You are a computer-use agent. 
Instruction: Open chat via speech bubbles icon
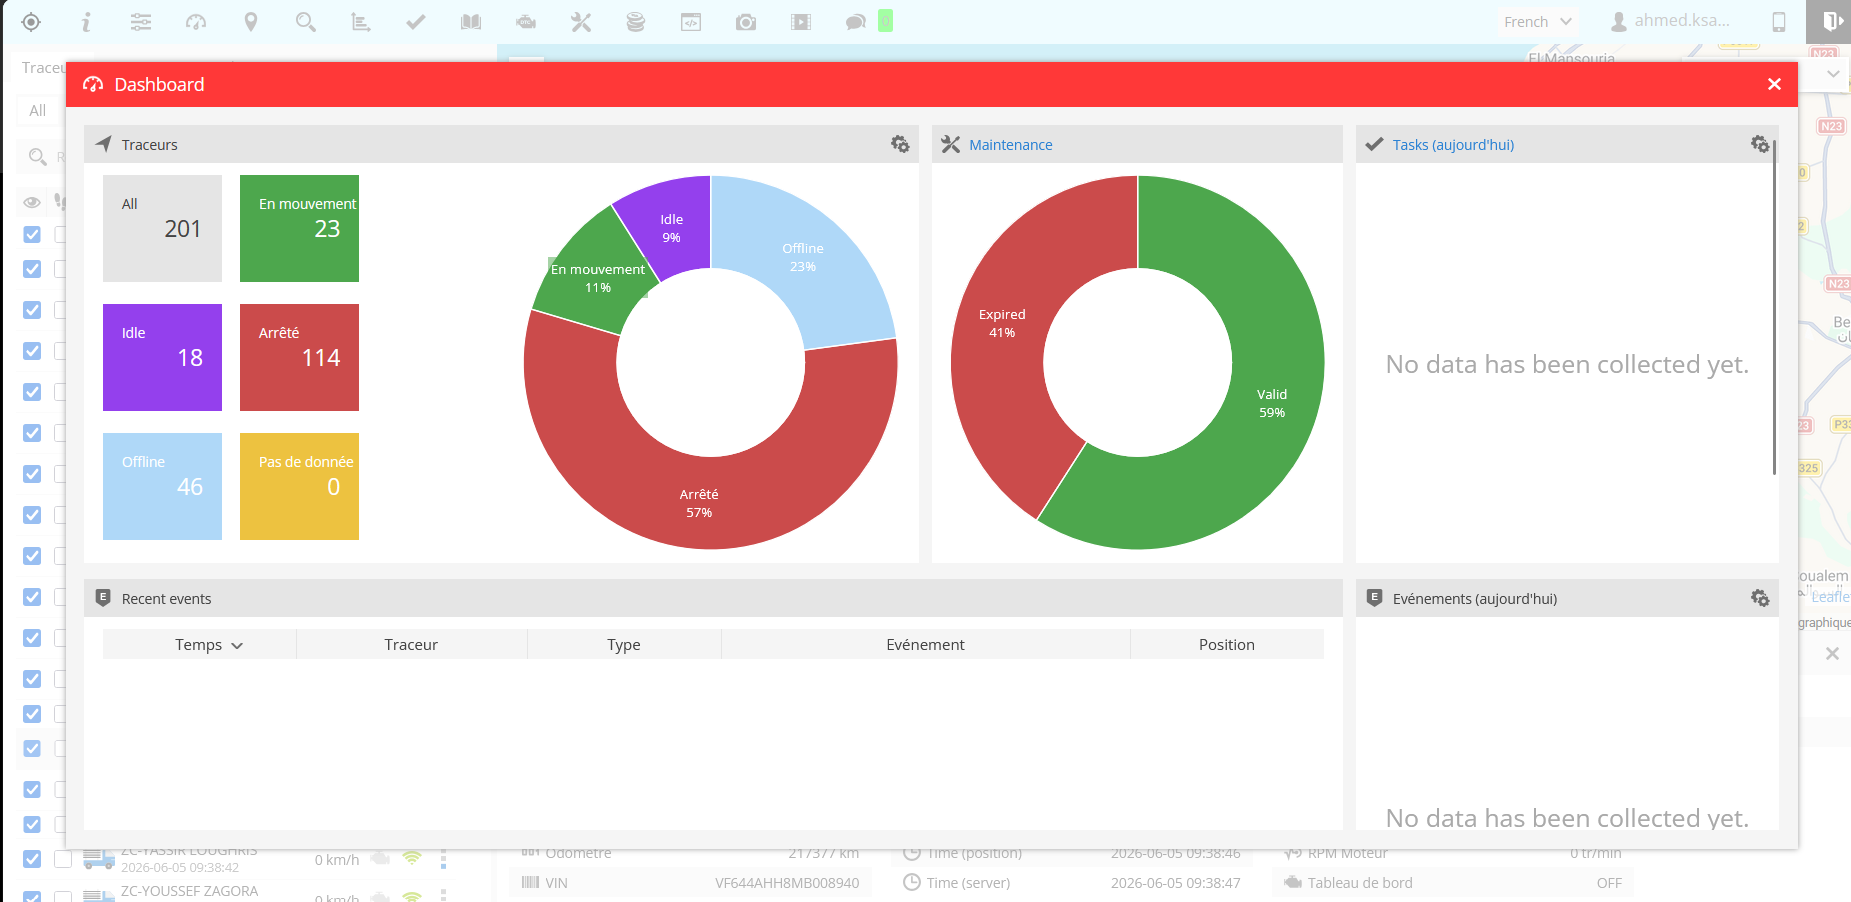(856, 22)
